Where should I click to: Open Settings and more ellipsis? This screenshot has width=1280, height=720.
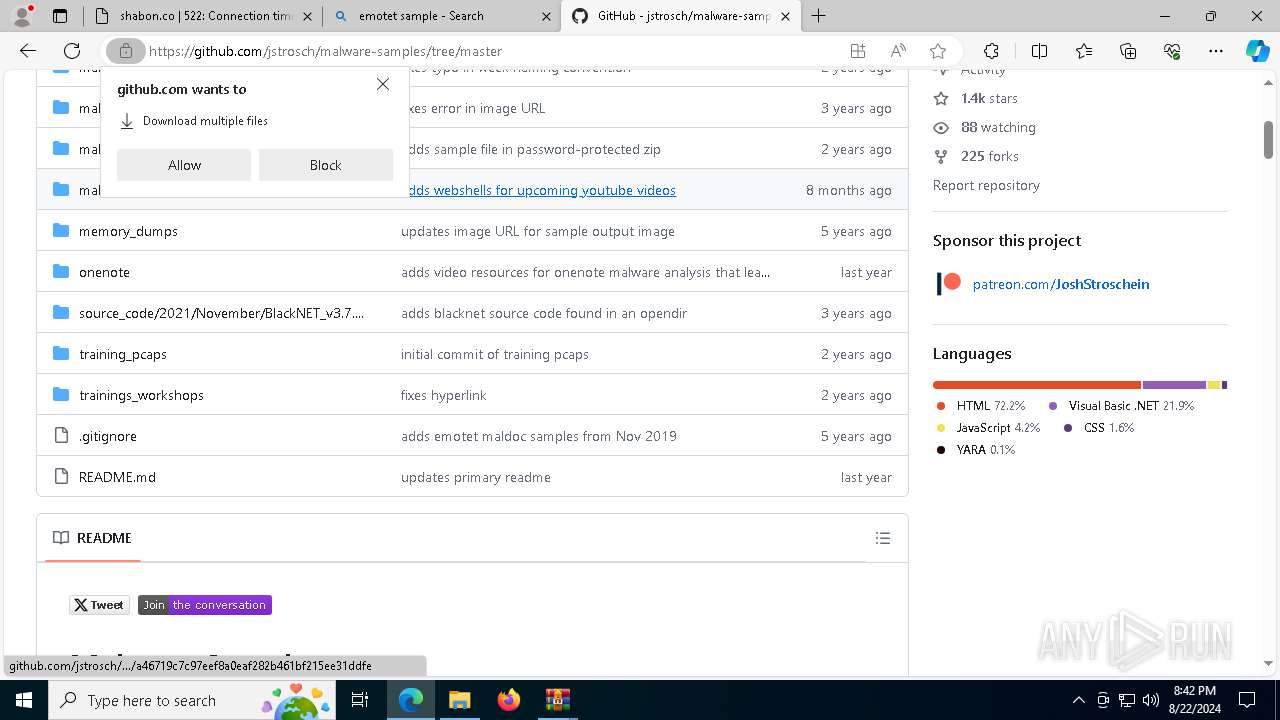[1216, 51]
